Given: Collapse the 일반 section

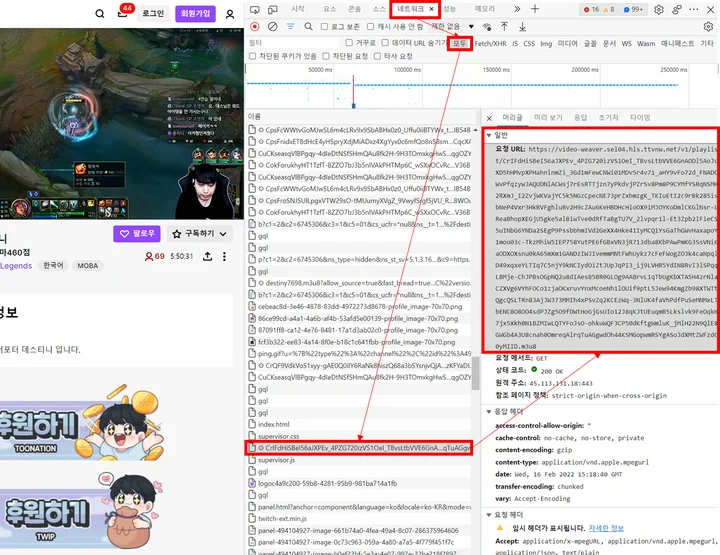Looking at the screenshot, I should (490, 133).
